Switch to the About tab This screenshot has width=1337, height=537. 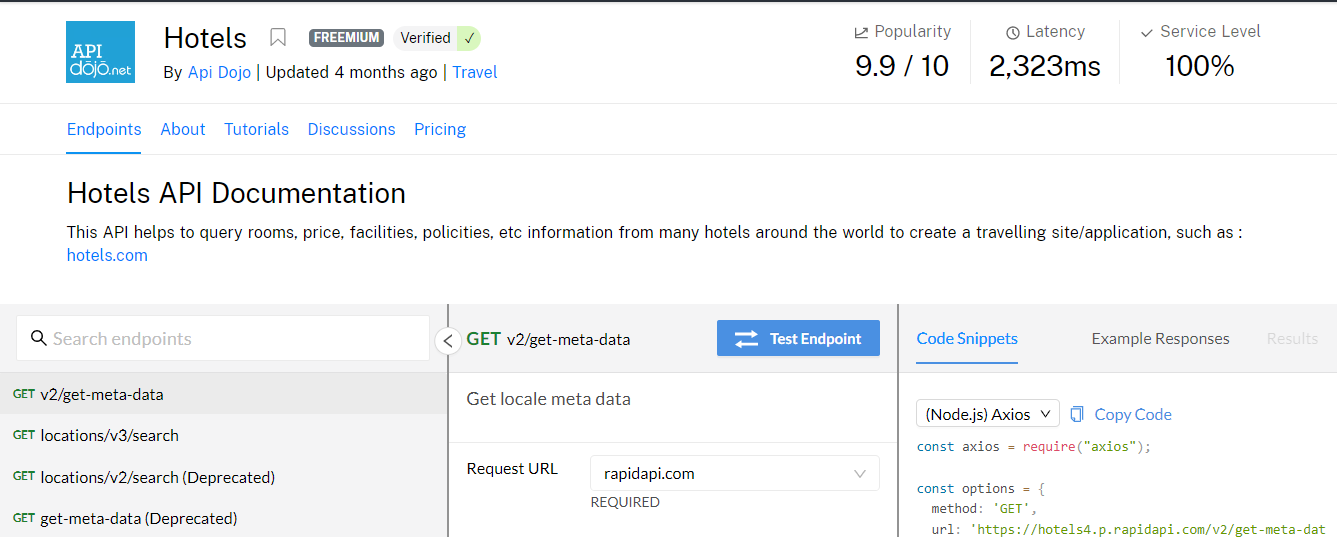pyautogui.click(x=183, y=129)
